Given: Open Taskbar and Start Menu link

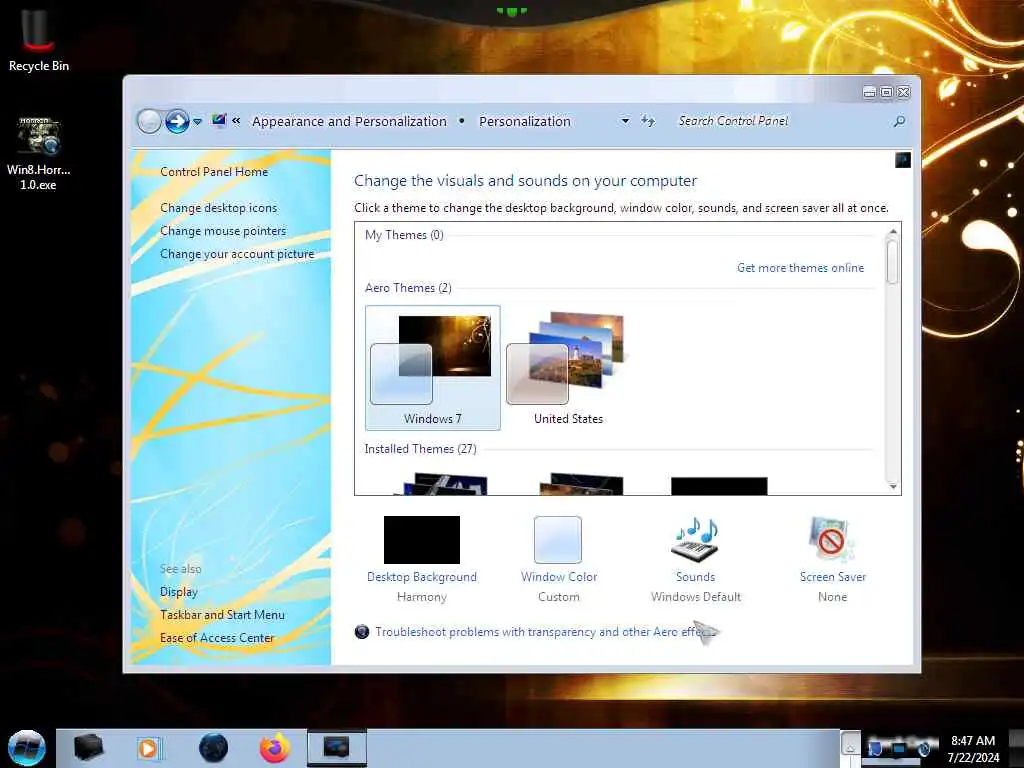Looking at the screenshot, I should 223,615.
